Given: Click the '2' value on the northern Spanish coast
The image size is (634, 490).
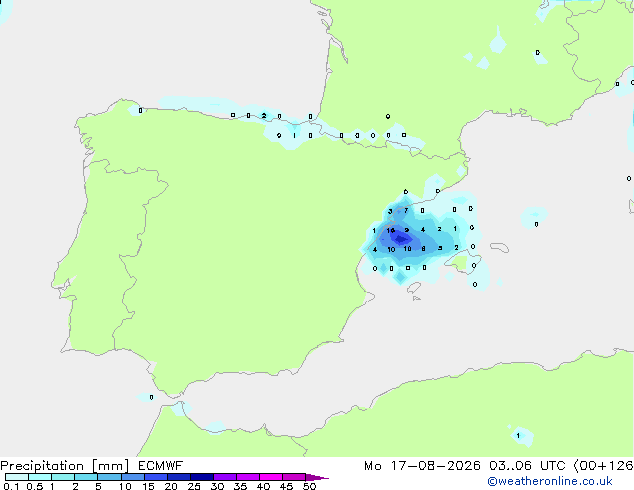Looking at the screenshot, I should [x=264, y=116].
